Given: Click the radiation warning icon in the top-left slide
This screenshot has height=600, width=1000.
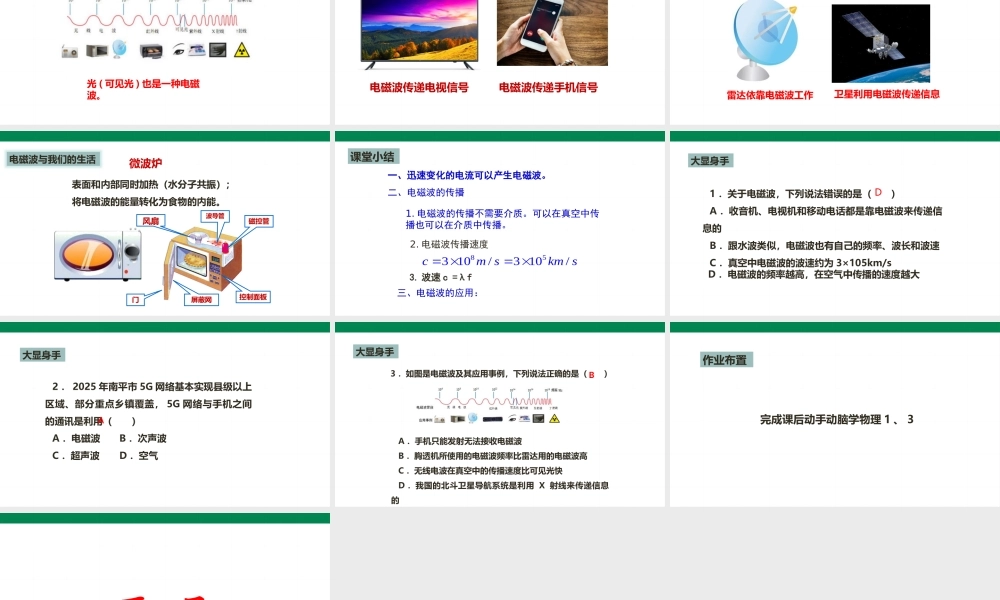Looking at the screenshot, I should [x=242, y=50].
